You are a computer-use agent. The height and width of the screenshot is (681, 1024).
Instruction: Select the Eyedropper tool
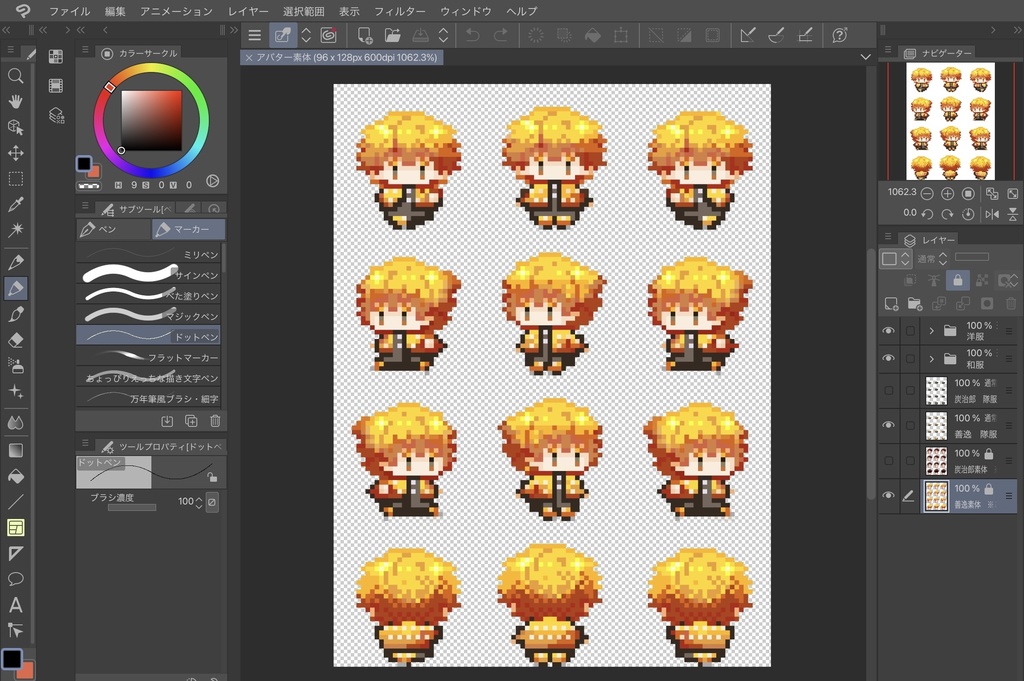click(x=15, y=204)
